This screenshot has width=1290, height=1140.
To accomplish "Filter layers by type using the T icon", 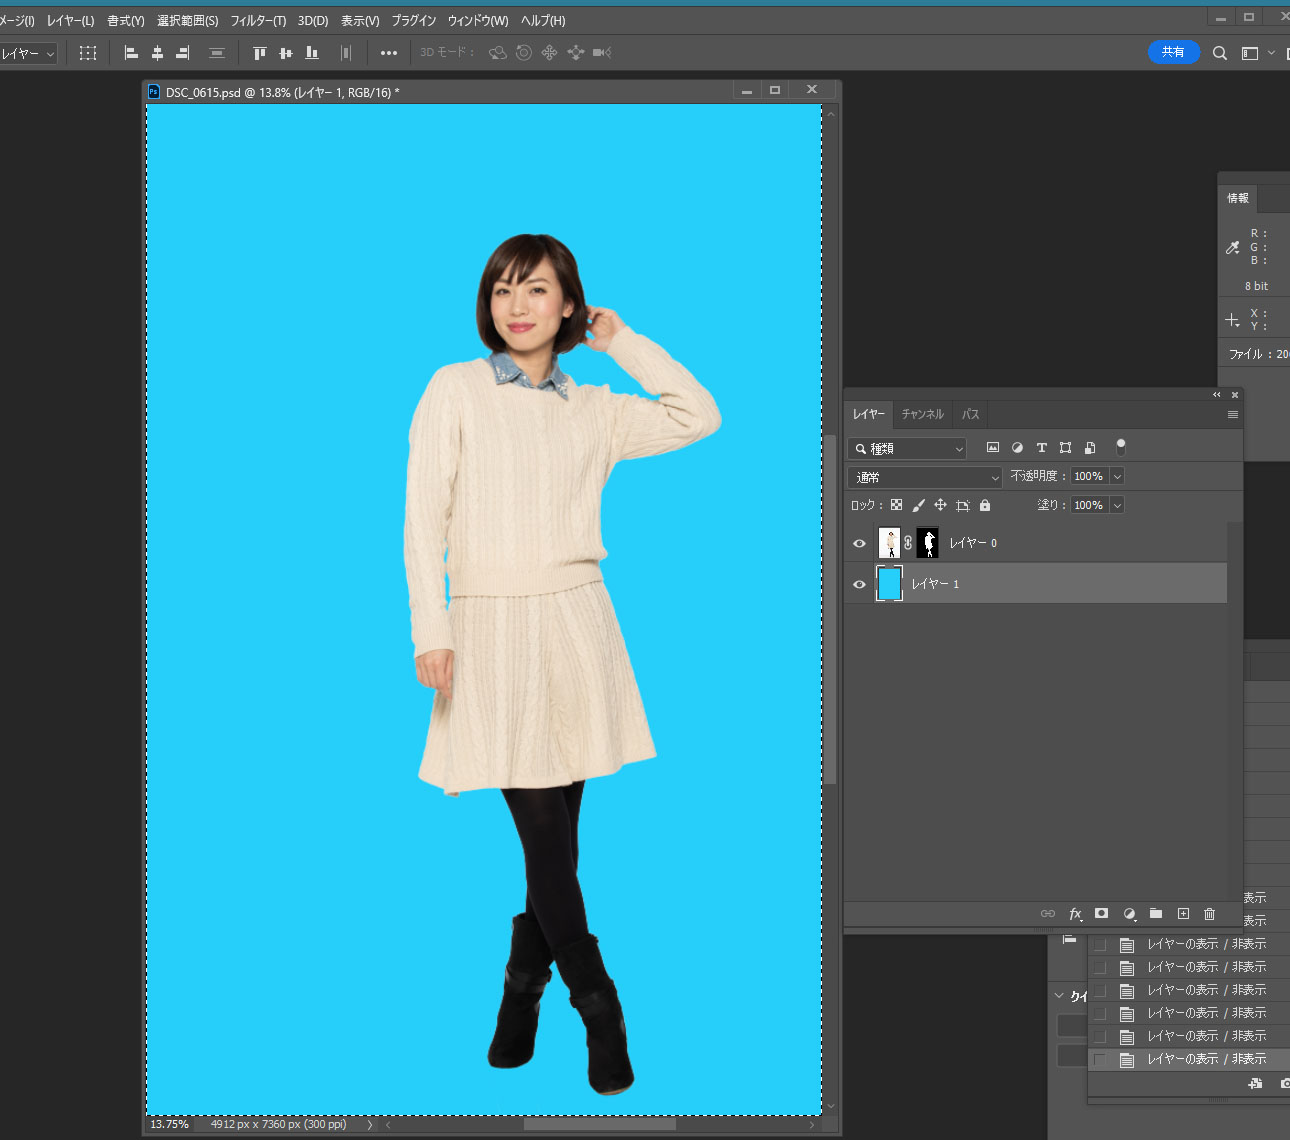I will click(1041, 448).
